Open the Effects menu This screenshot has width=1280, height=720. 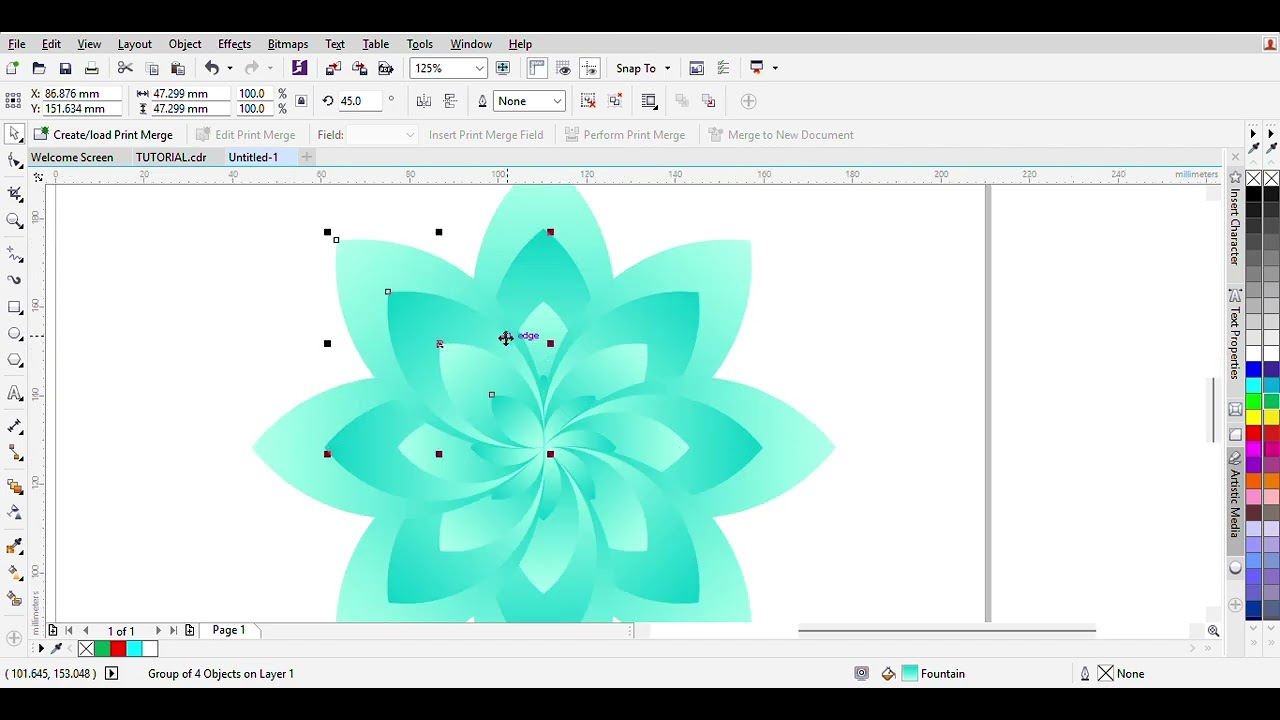point(234,44)
